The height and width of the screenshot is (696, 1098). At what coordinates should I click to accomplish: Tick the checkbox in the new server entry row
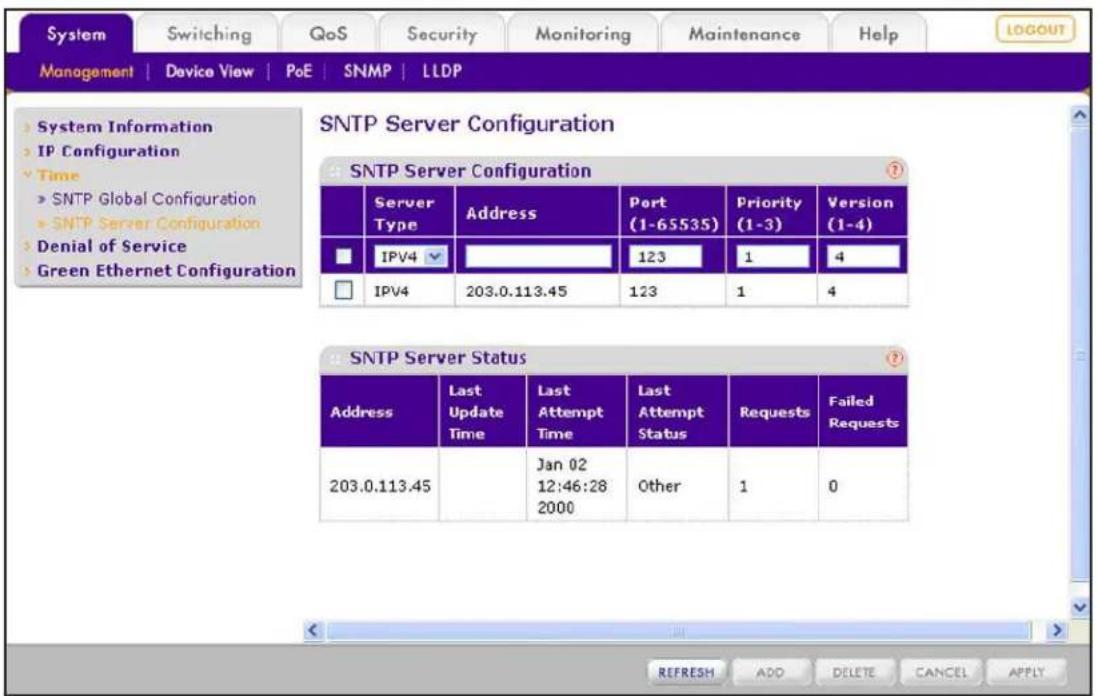(x=343, y=256)
